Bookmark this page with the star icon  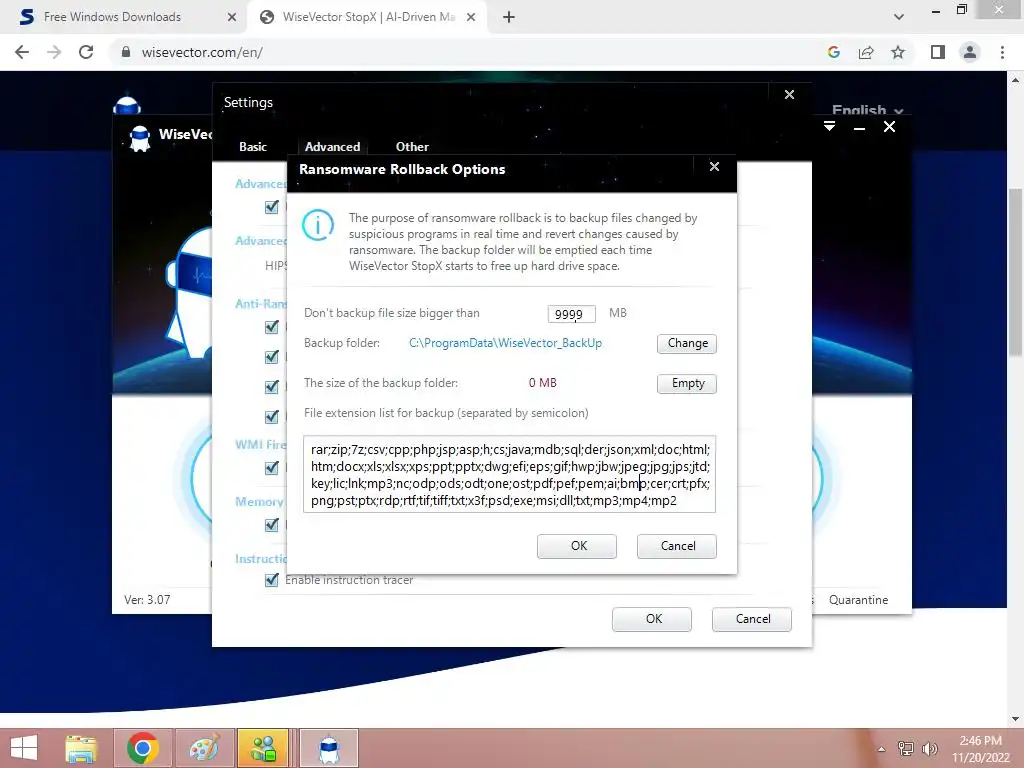coord(898,52)
